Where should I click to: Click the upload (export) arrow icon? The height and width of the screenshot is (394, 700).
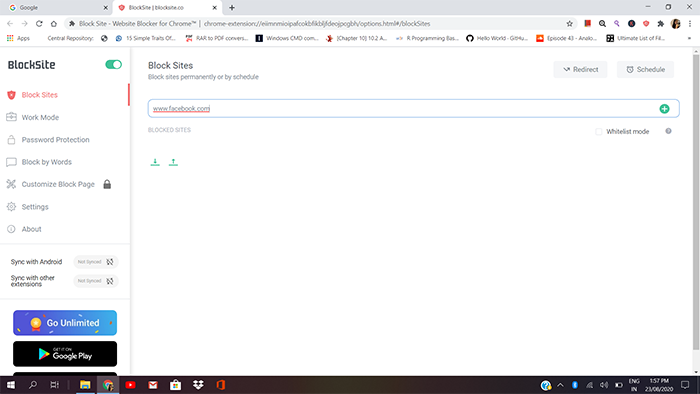pyautogui.click(x=173, y=162)
